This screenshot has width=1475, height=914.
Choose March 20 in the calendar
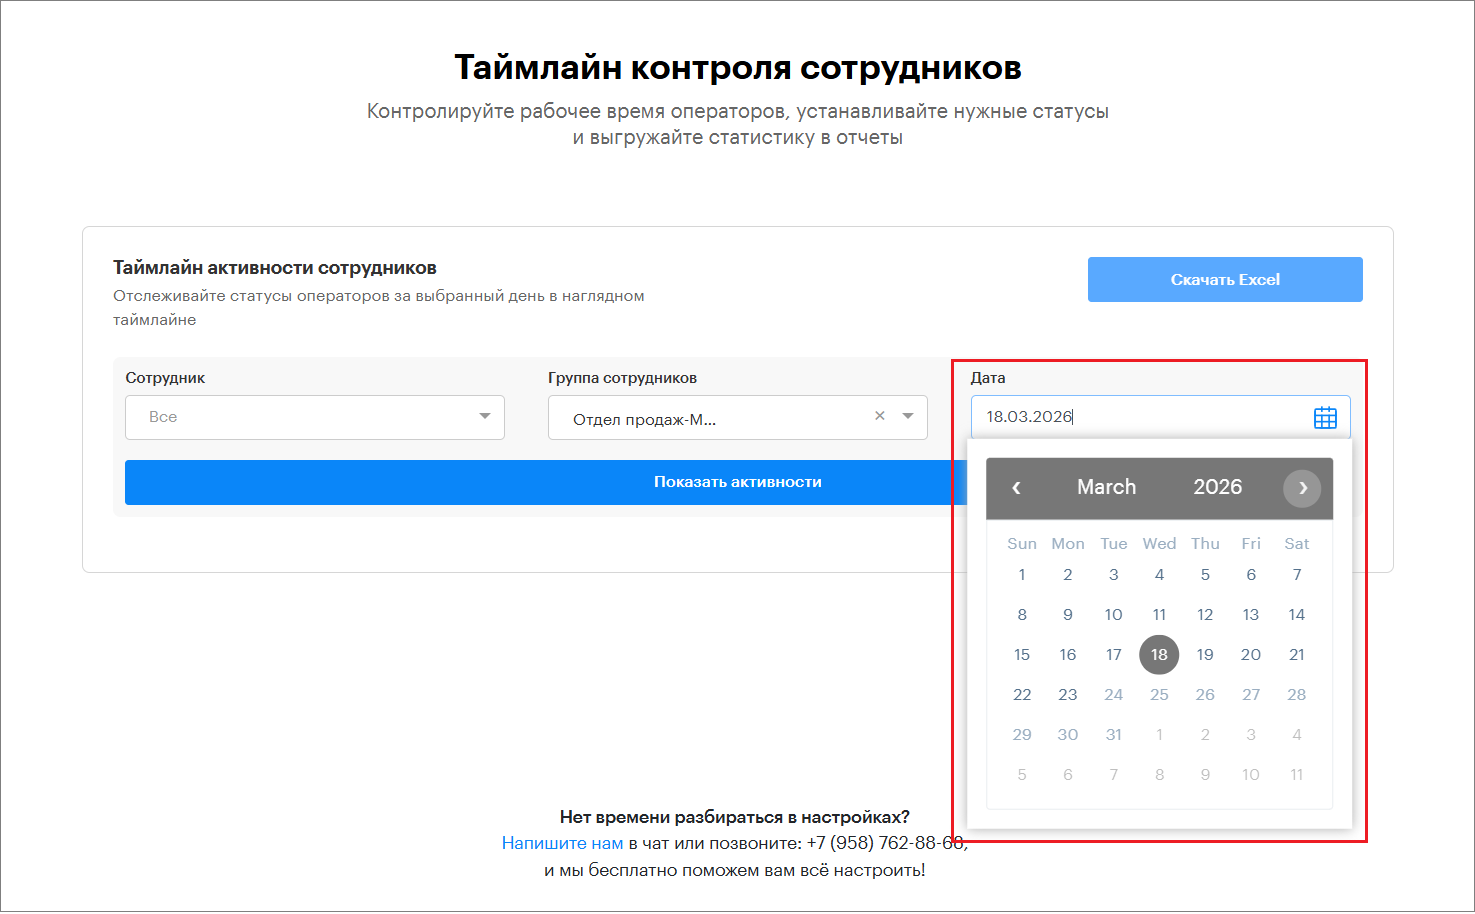1250,655
